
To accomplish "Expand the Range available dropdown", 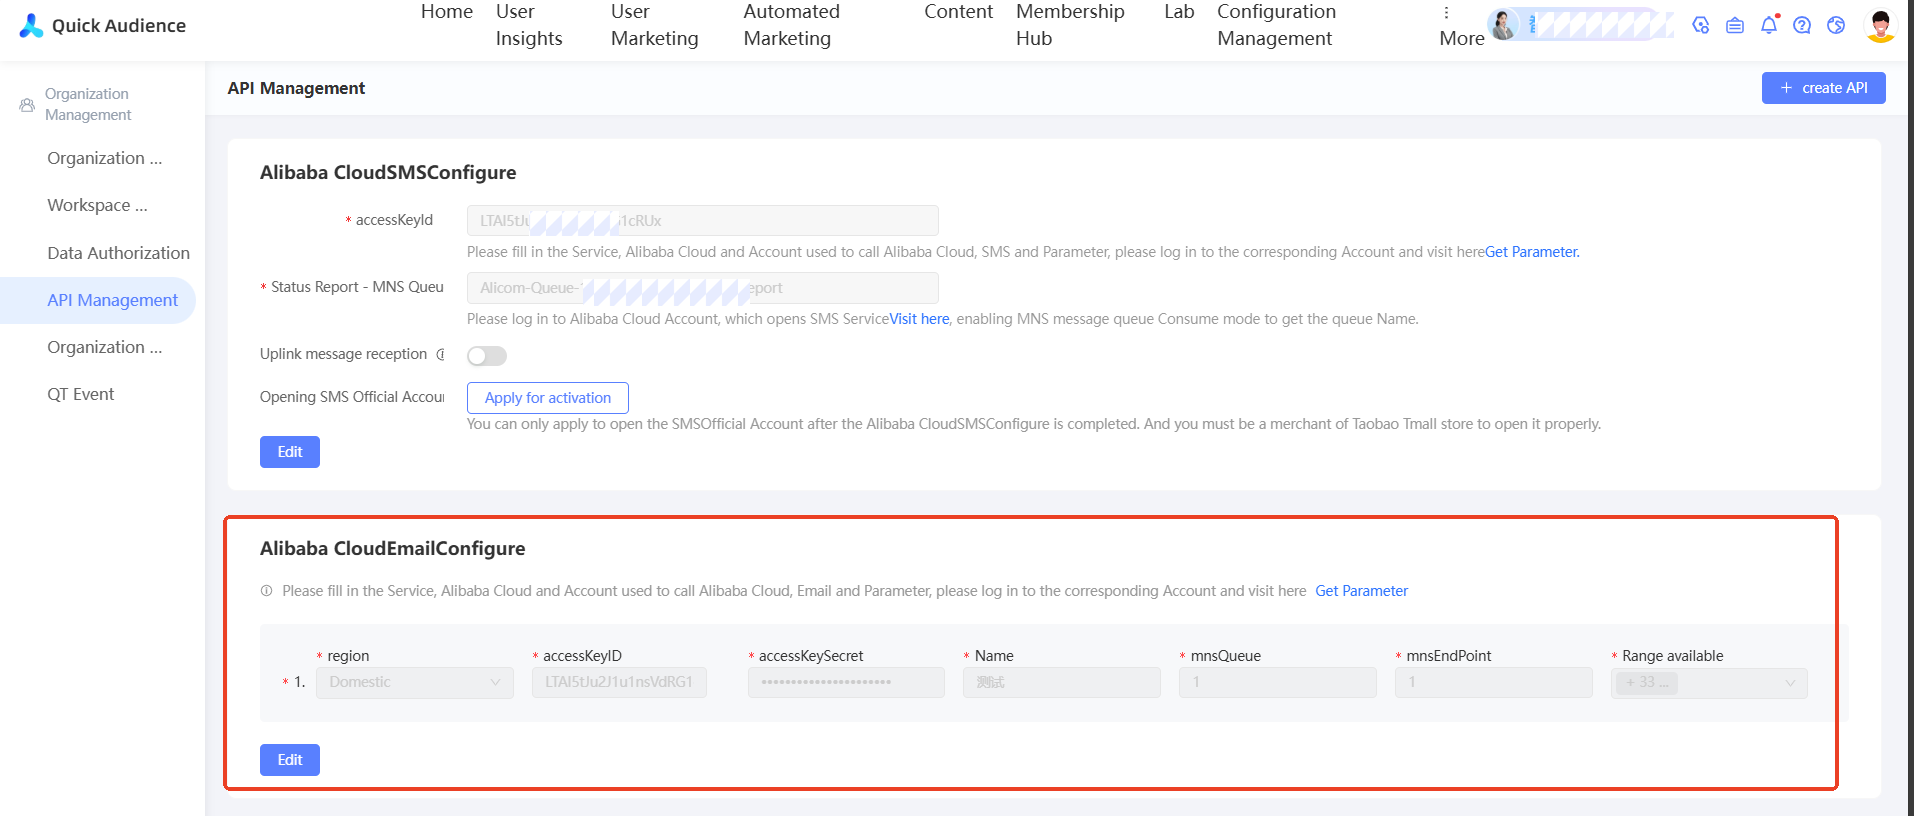I will click(1709, 683).
